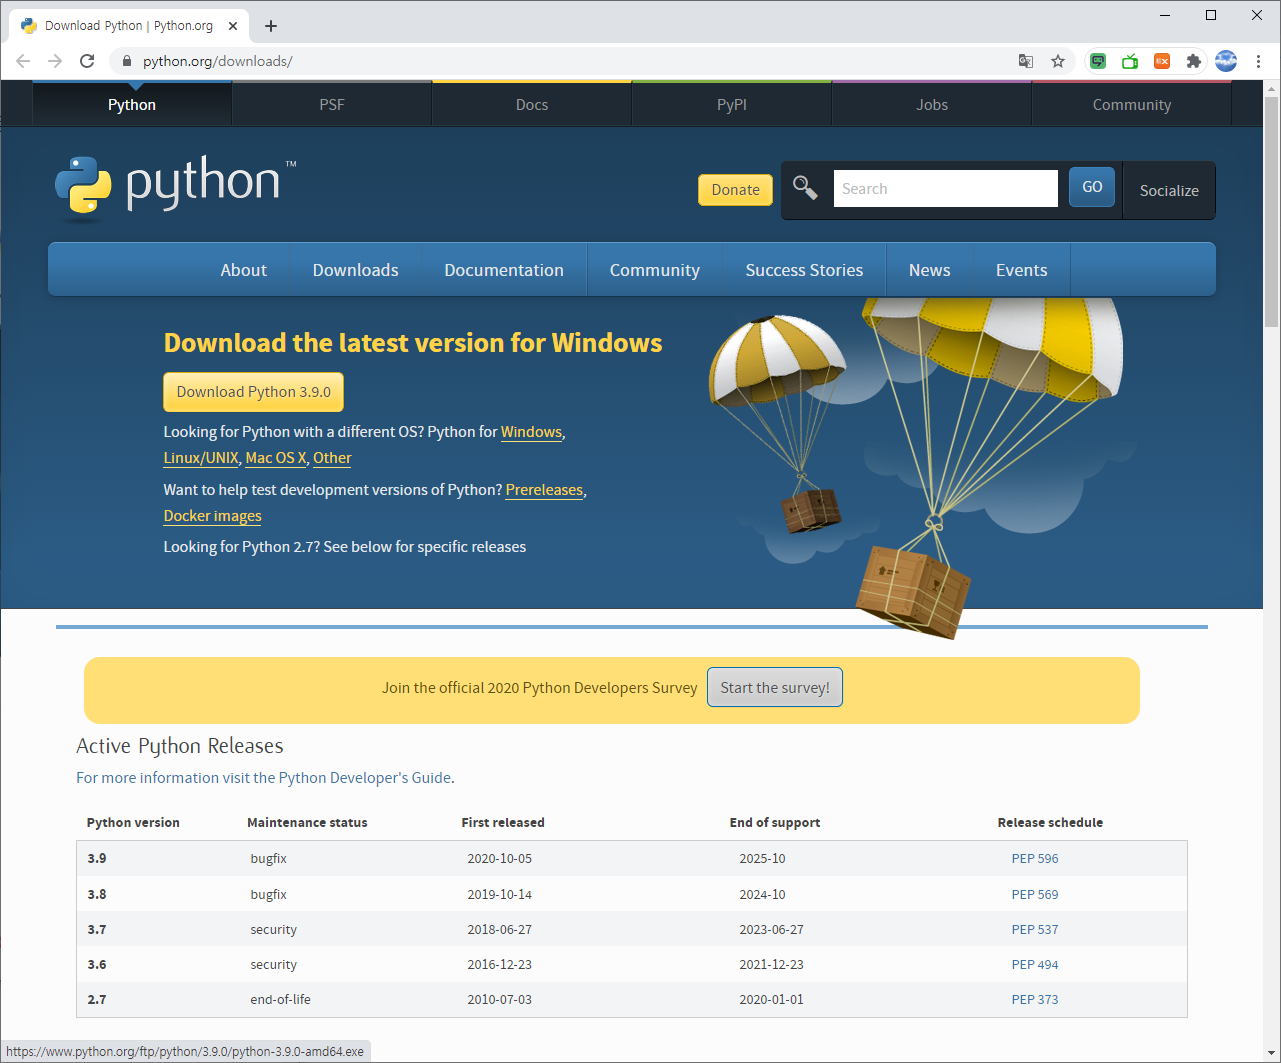
Task: Open the PEP 494 link
Action: (x=1035, y=965)
